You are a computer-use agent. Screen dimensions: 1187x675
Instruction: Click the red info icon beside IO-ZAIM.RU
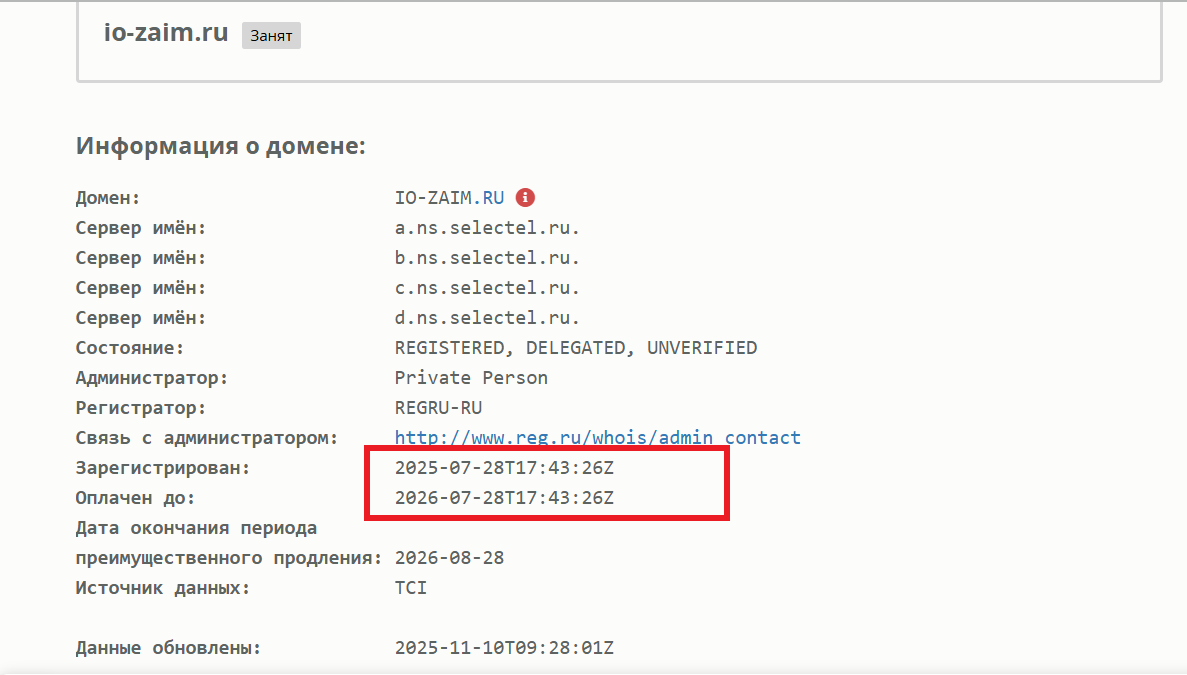tap(525, 198)
